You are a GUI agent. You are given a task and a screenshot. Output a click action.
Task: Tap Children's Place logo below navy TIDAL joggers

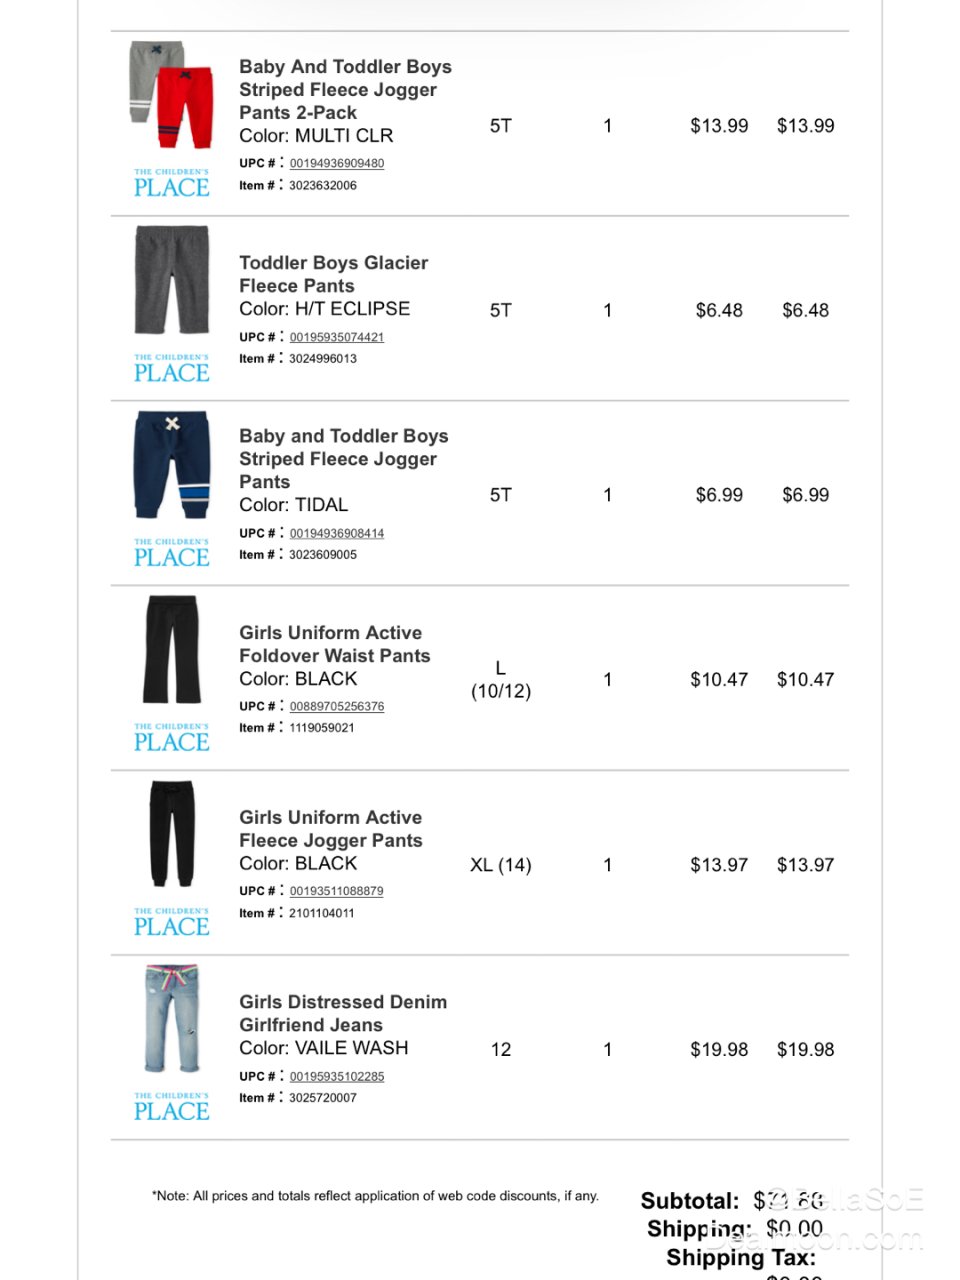pyautogui.click(x=171, y=554)
